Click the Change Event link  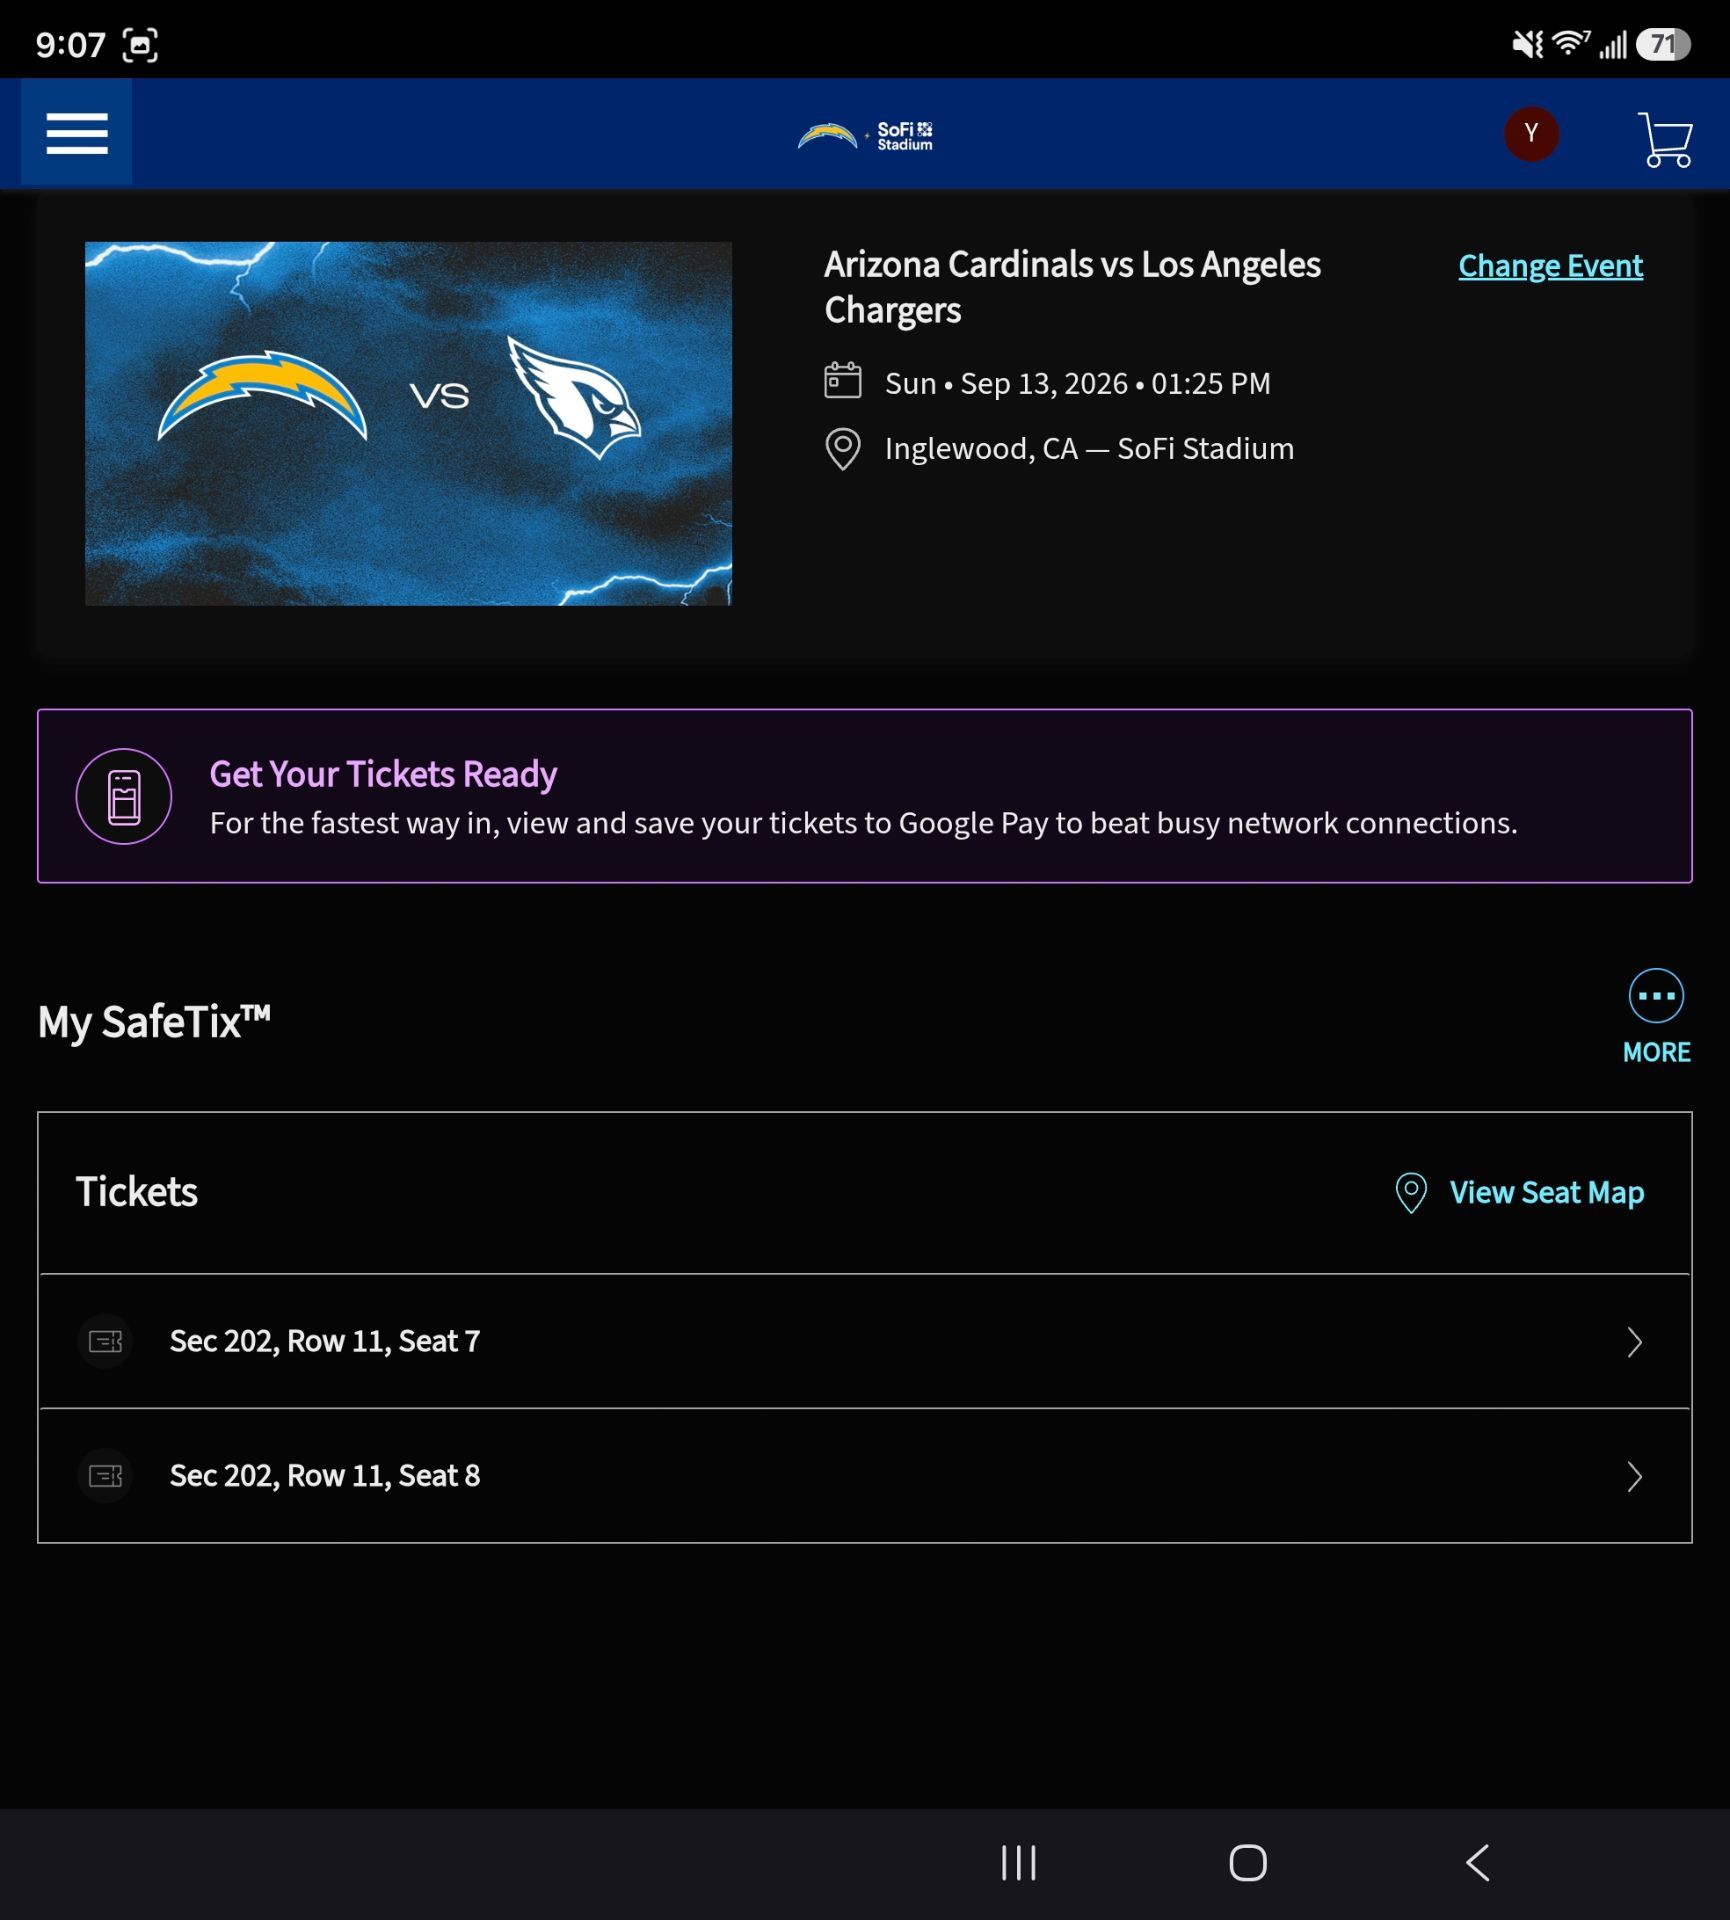click(x=1550, y=266)
